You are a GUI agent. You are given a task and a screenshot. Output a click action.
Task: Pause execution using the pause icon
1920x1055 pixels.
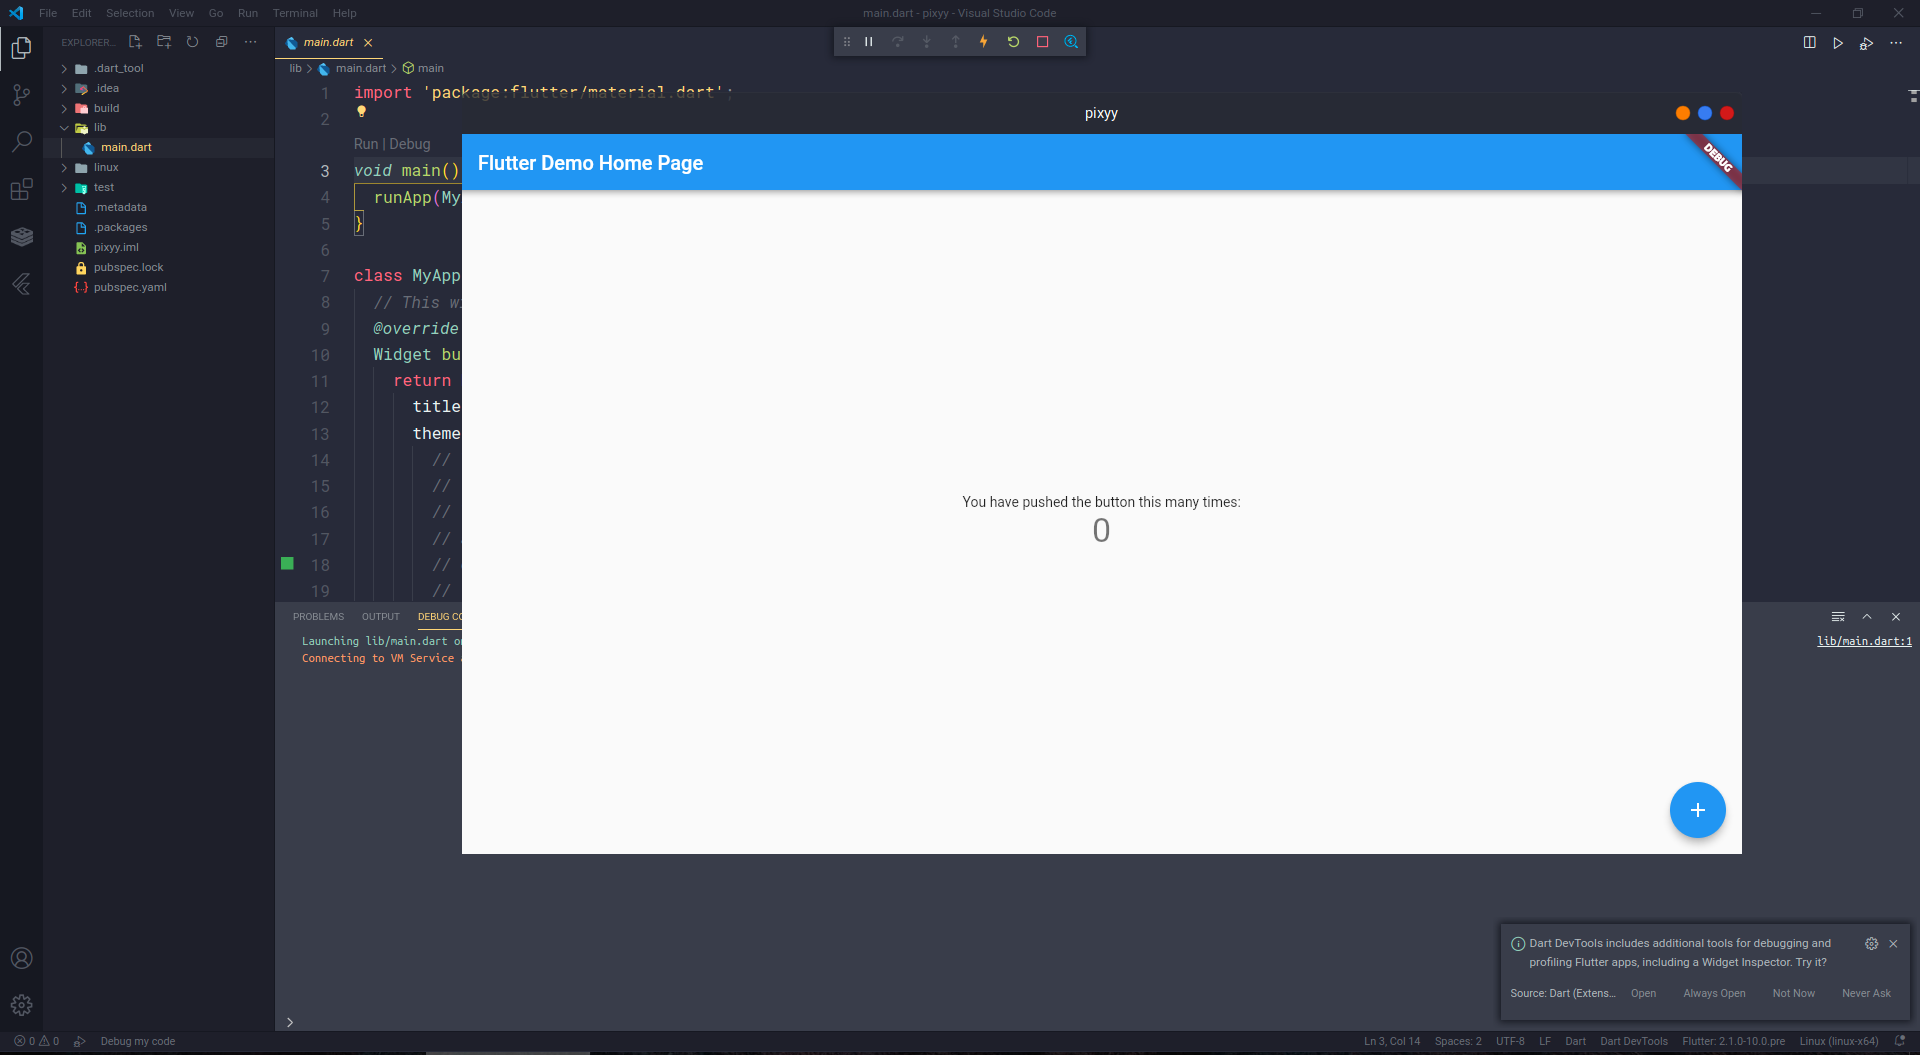coord(868,41)
